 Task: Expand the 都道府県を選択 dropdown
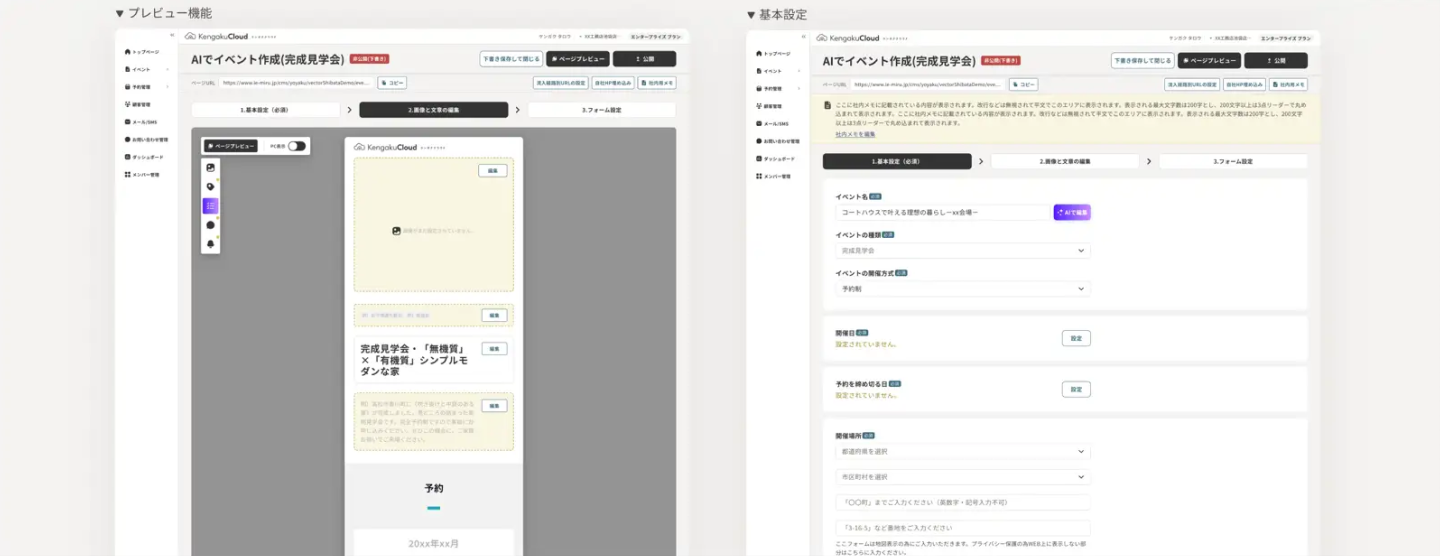click(962, 452)
